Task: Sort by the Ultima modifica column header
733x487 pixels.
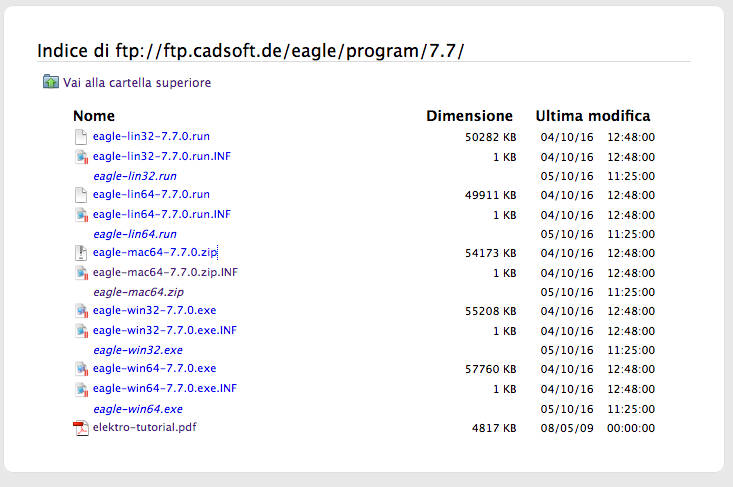Action: (x=593, y=116)
